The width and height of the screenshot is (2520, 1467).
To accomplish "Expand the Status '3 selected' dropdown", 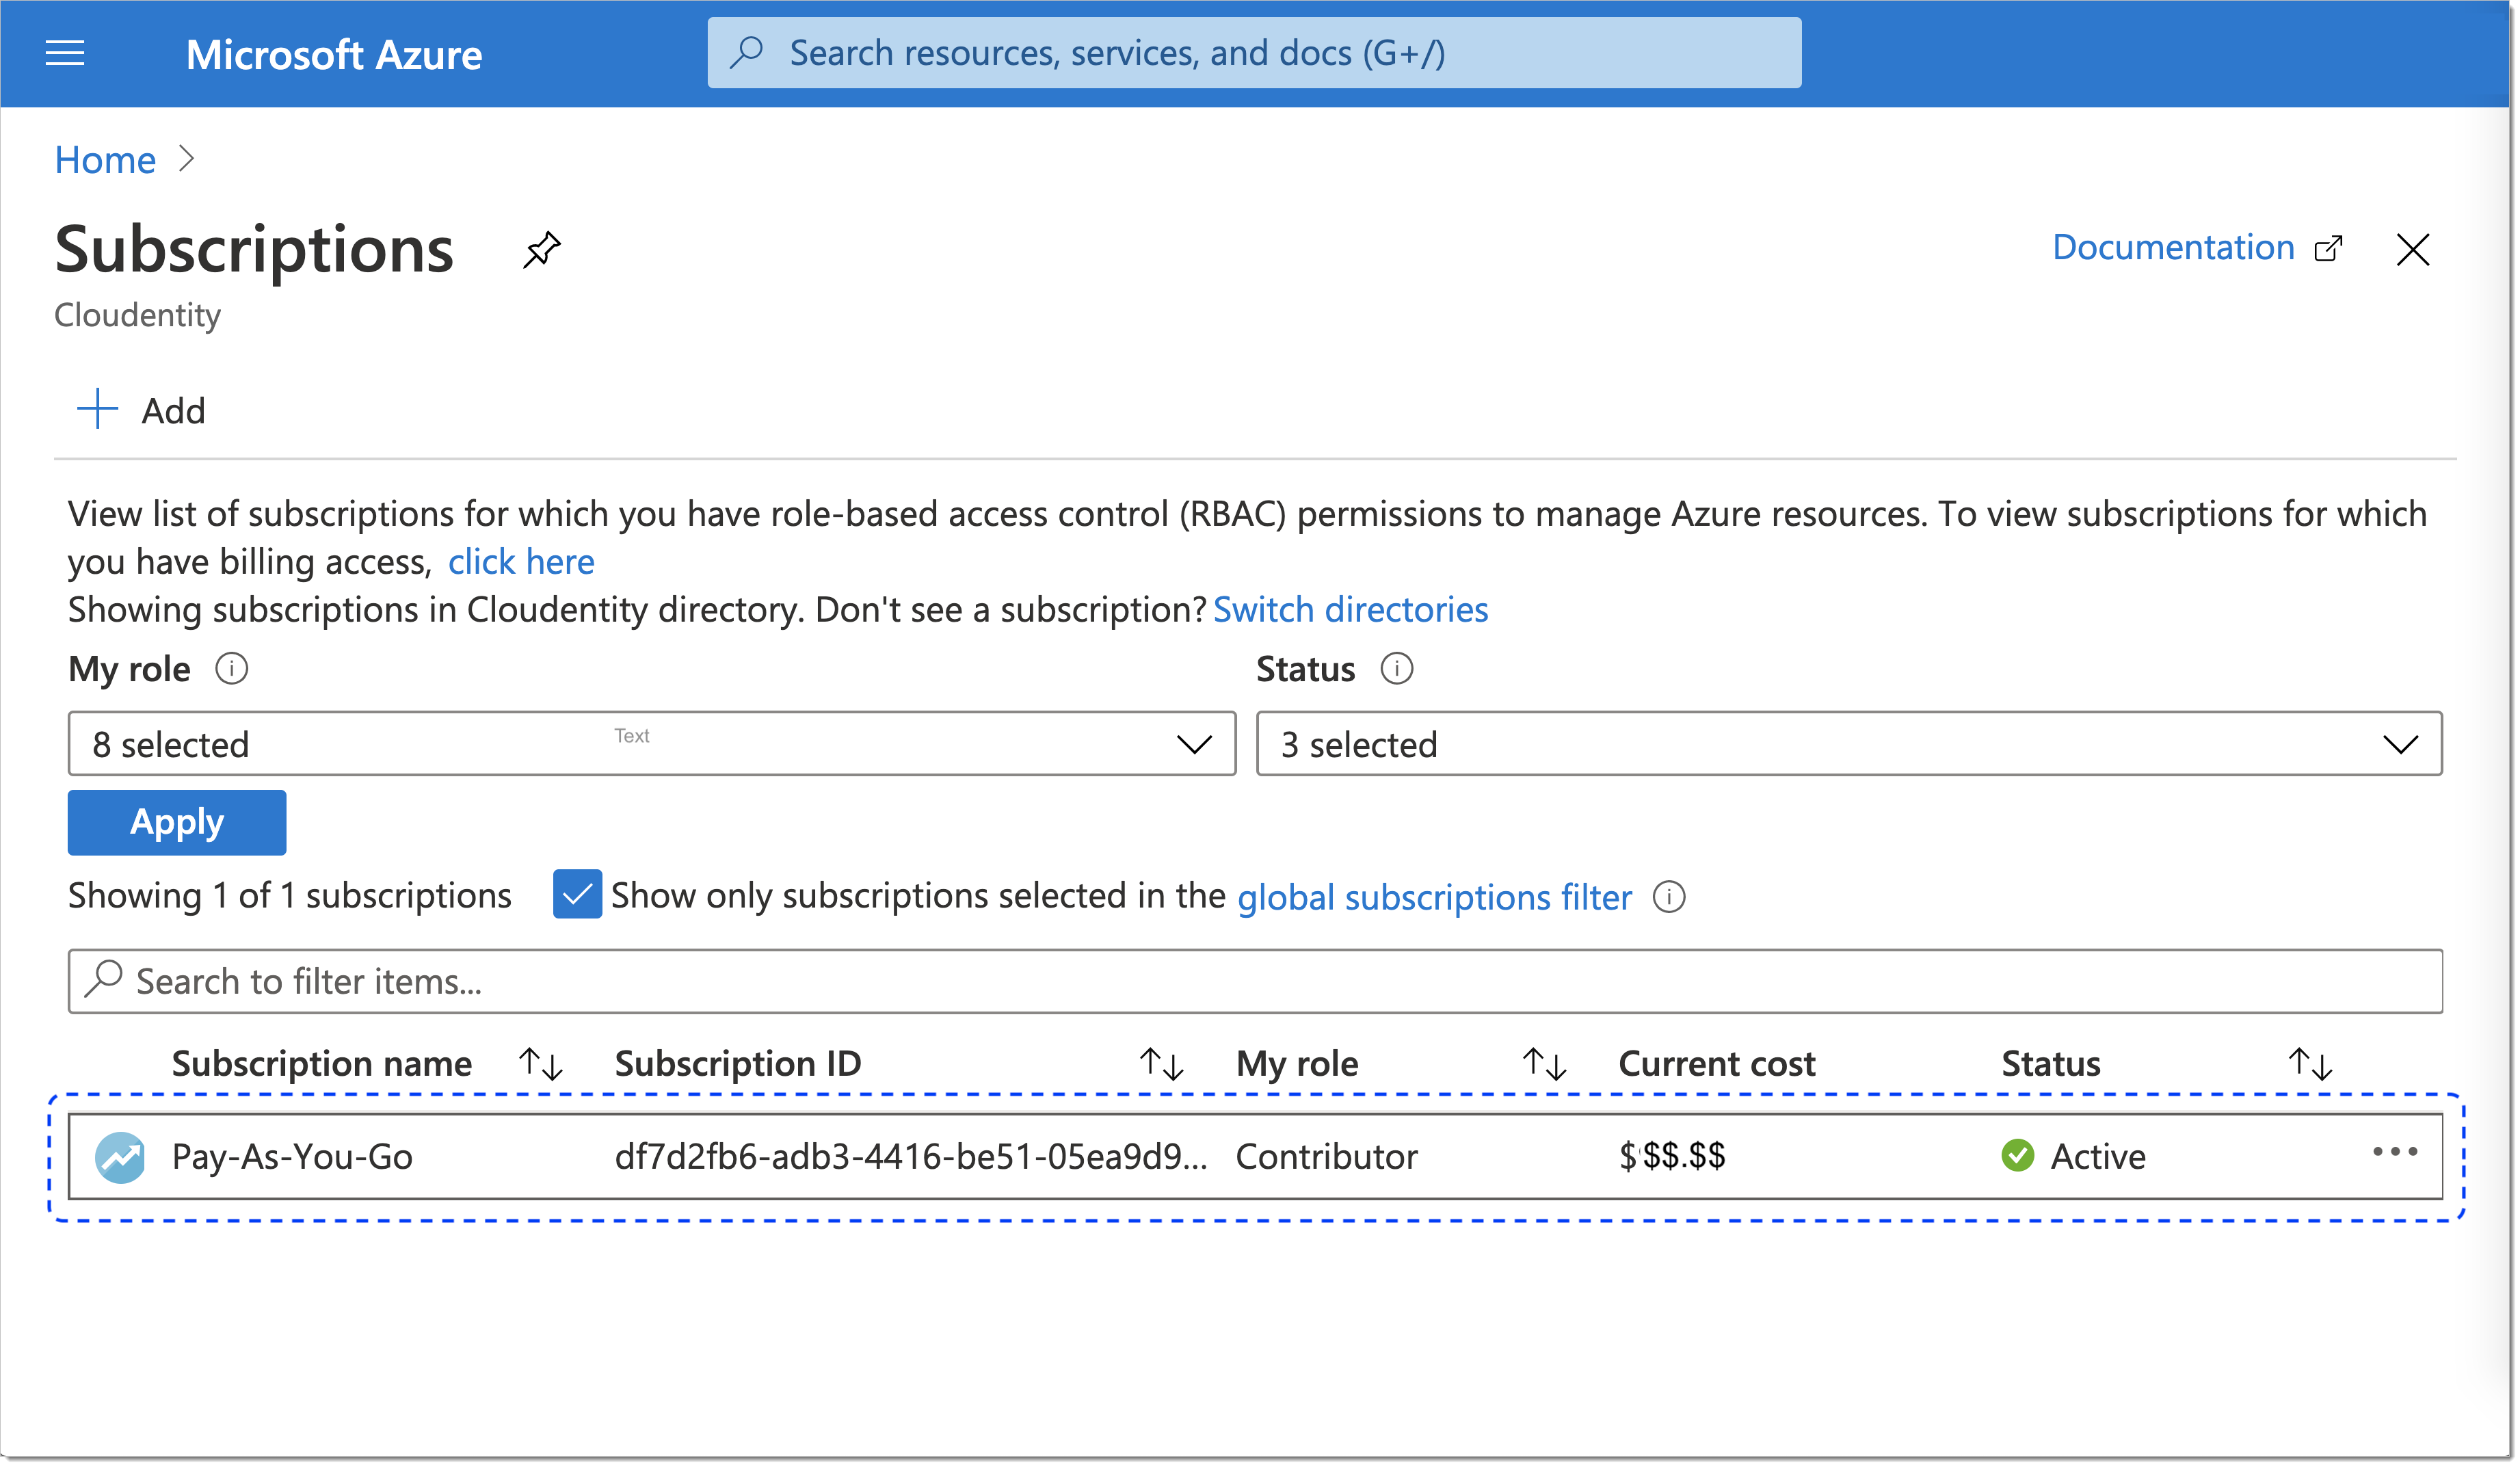I will point(1849,744).
